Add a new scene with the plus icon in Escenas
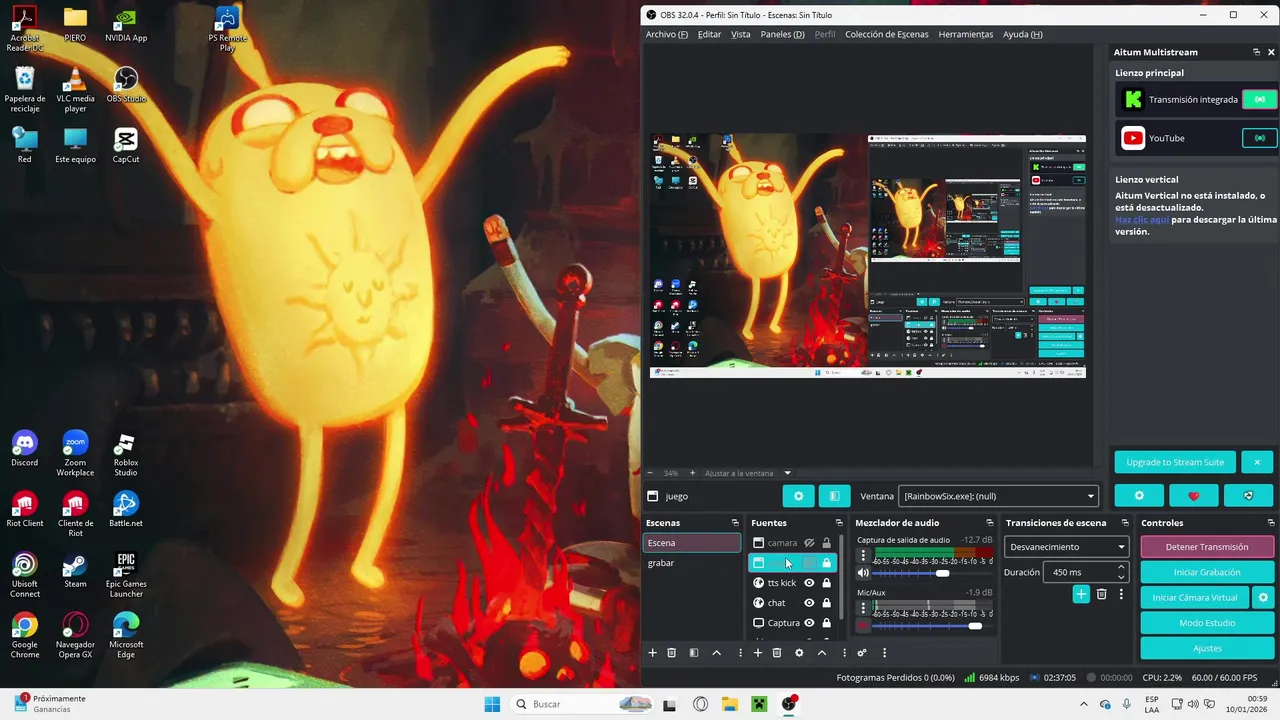The width and height of the screenshot is (1280, 720). 653,653
